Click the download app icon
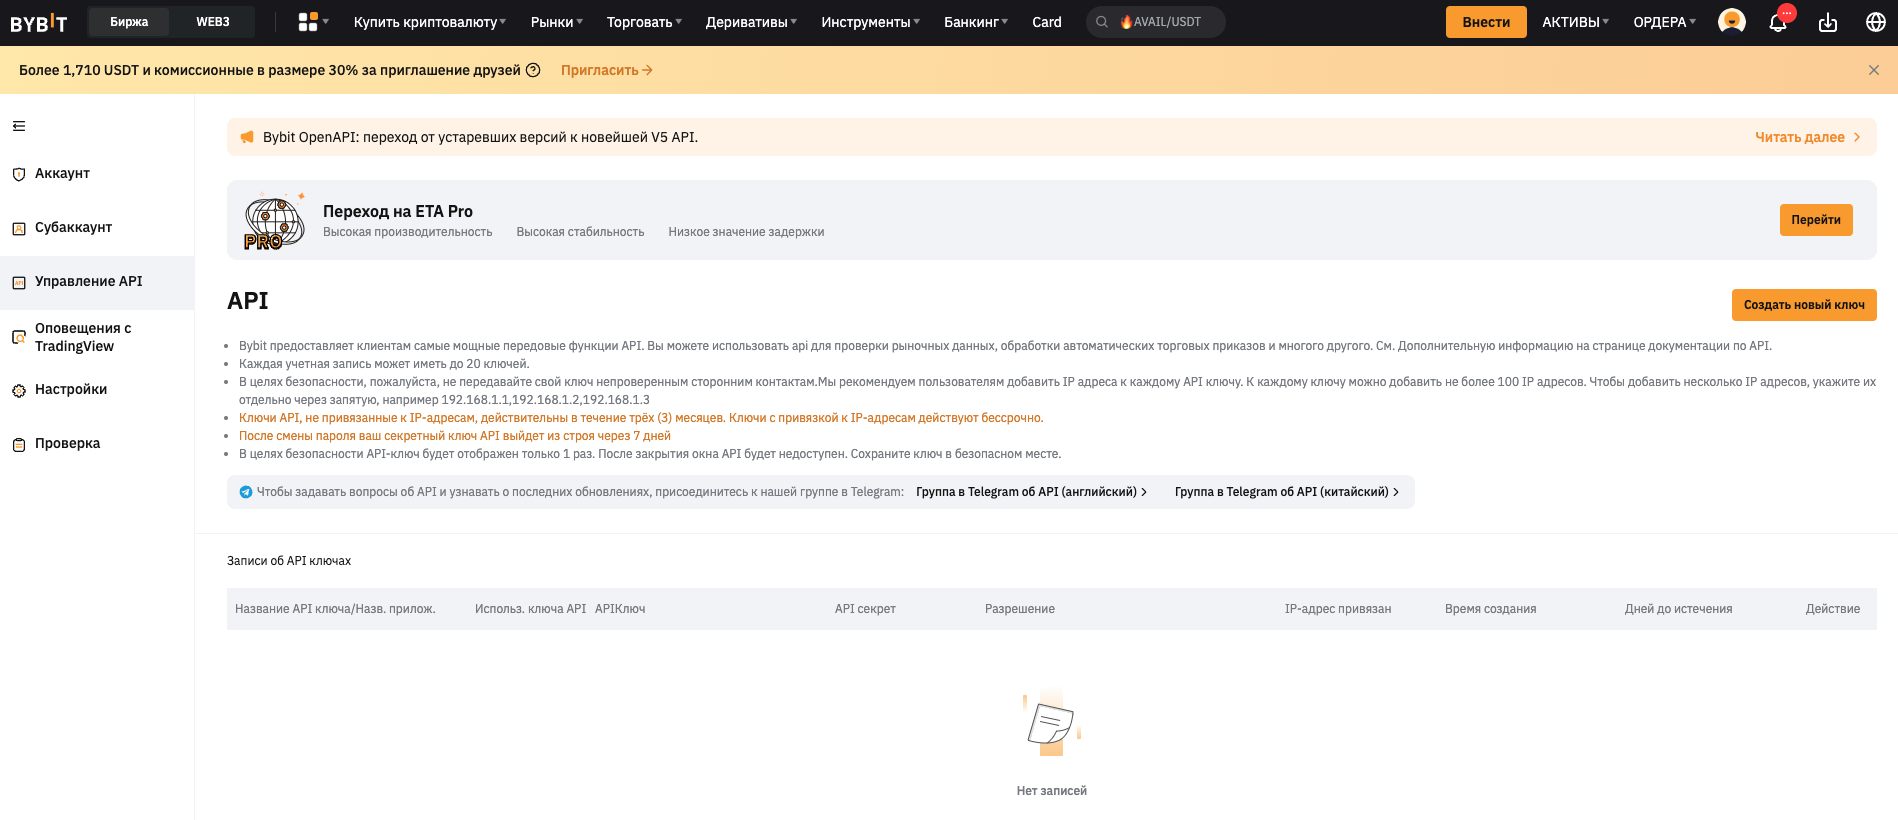This screenshot has width=1898, height=820. (1828, 22)
